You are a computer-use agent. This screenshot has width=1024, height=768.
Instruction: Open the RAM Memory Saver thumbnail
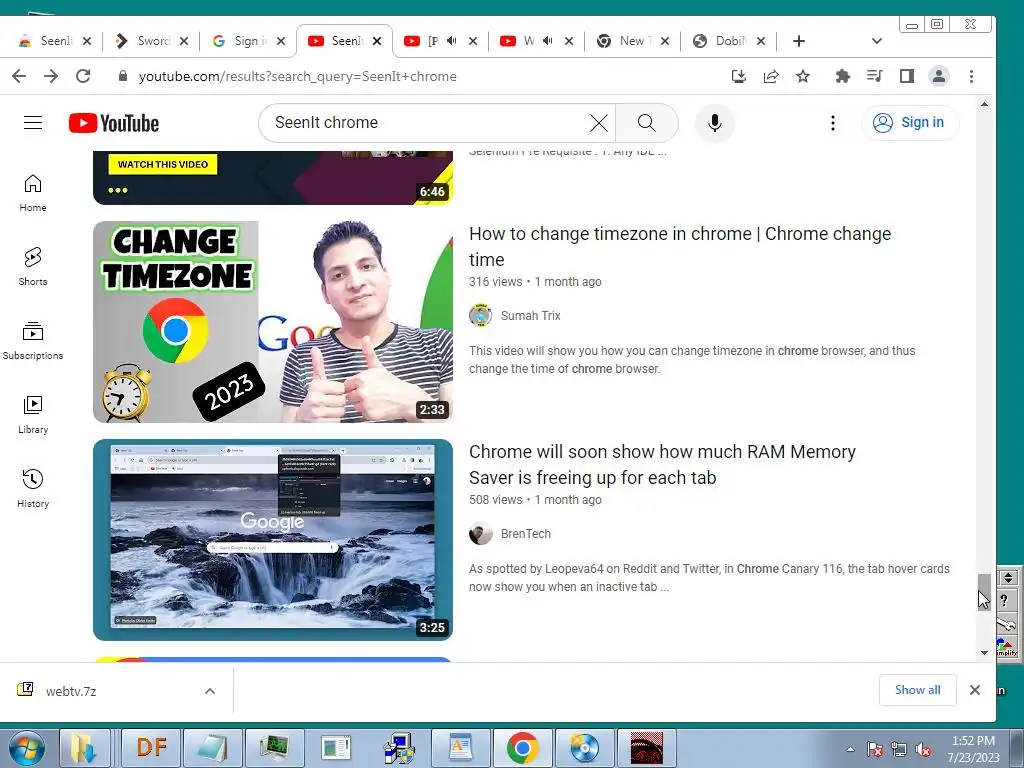pos(273,540)
